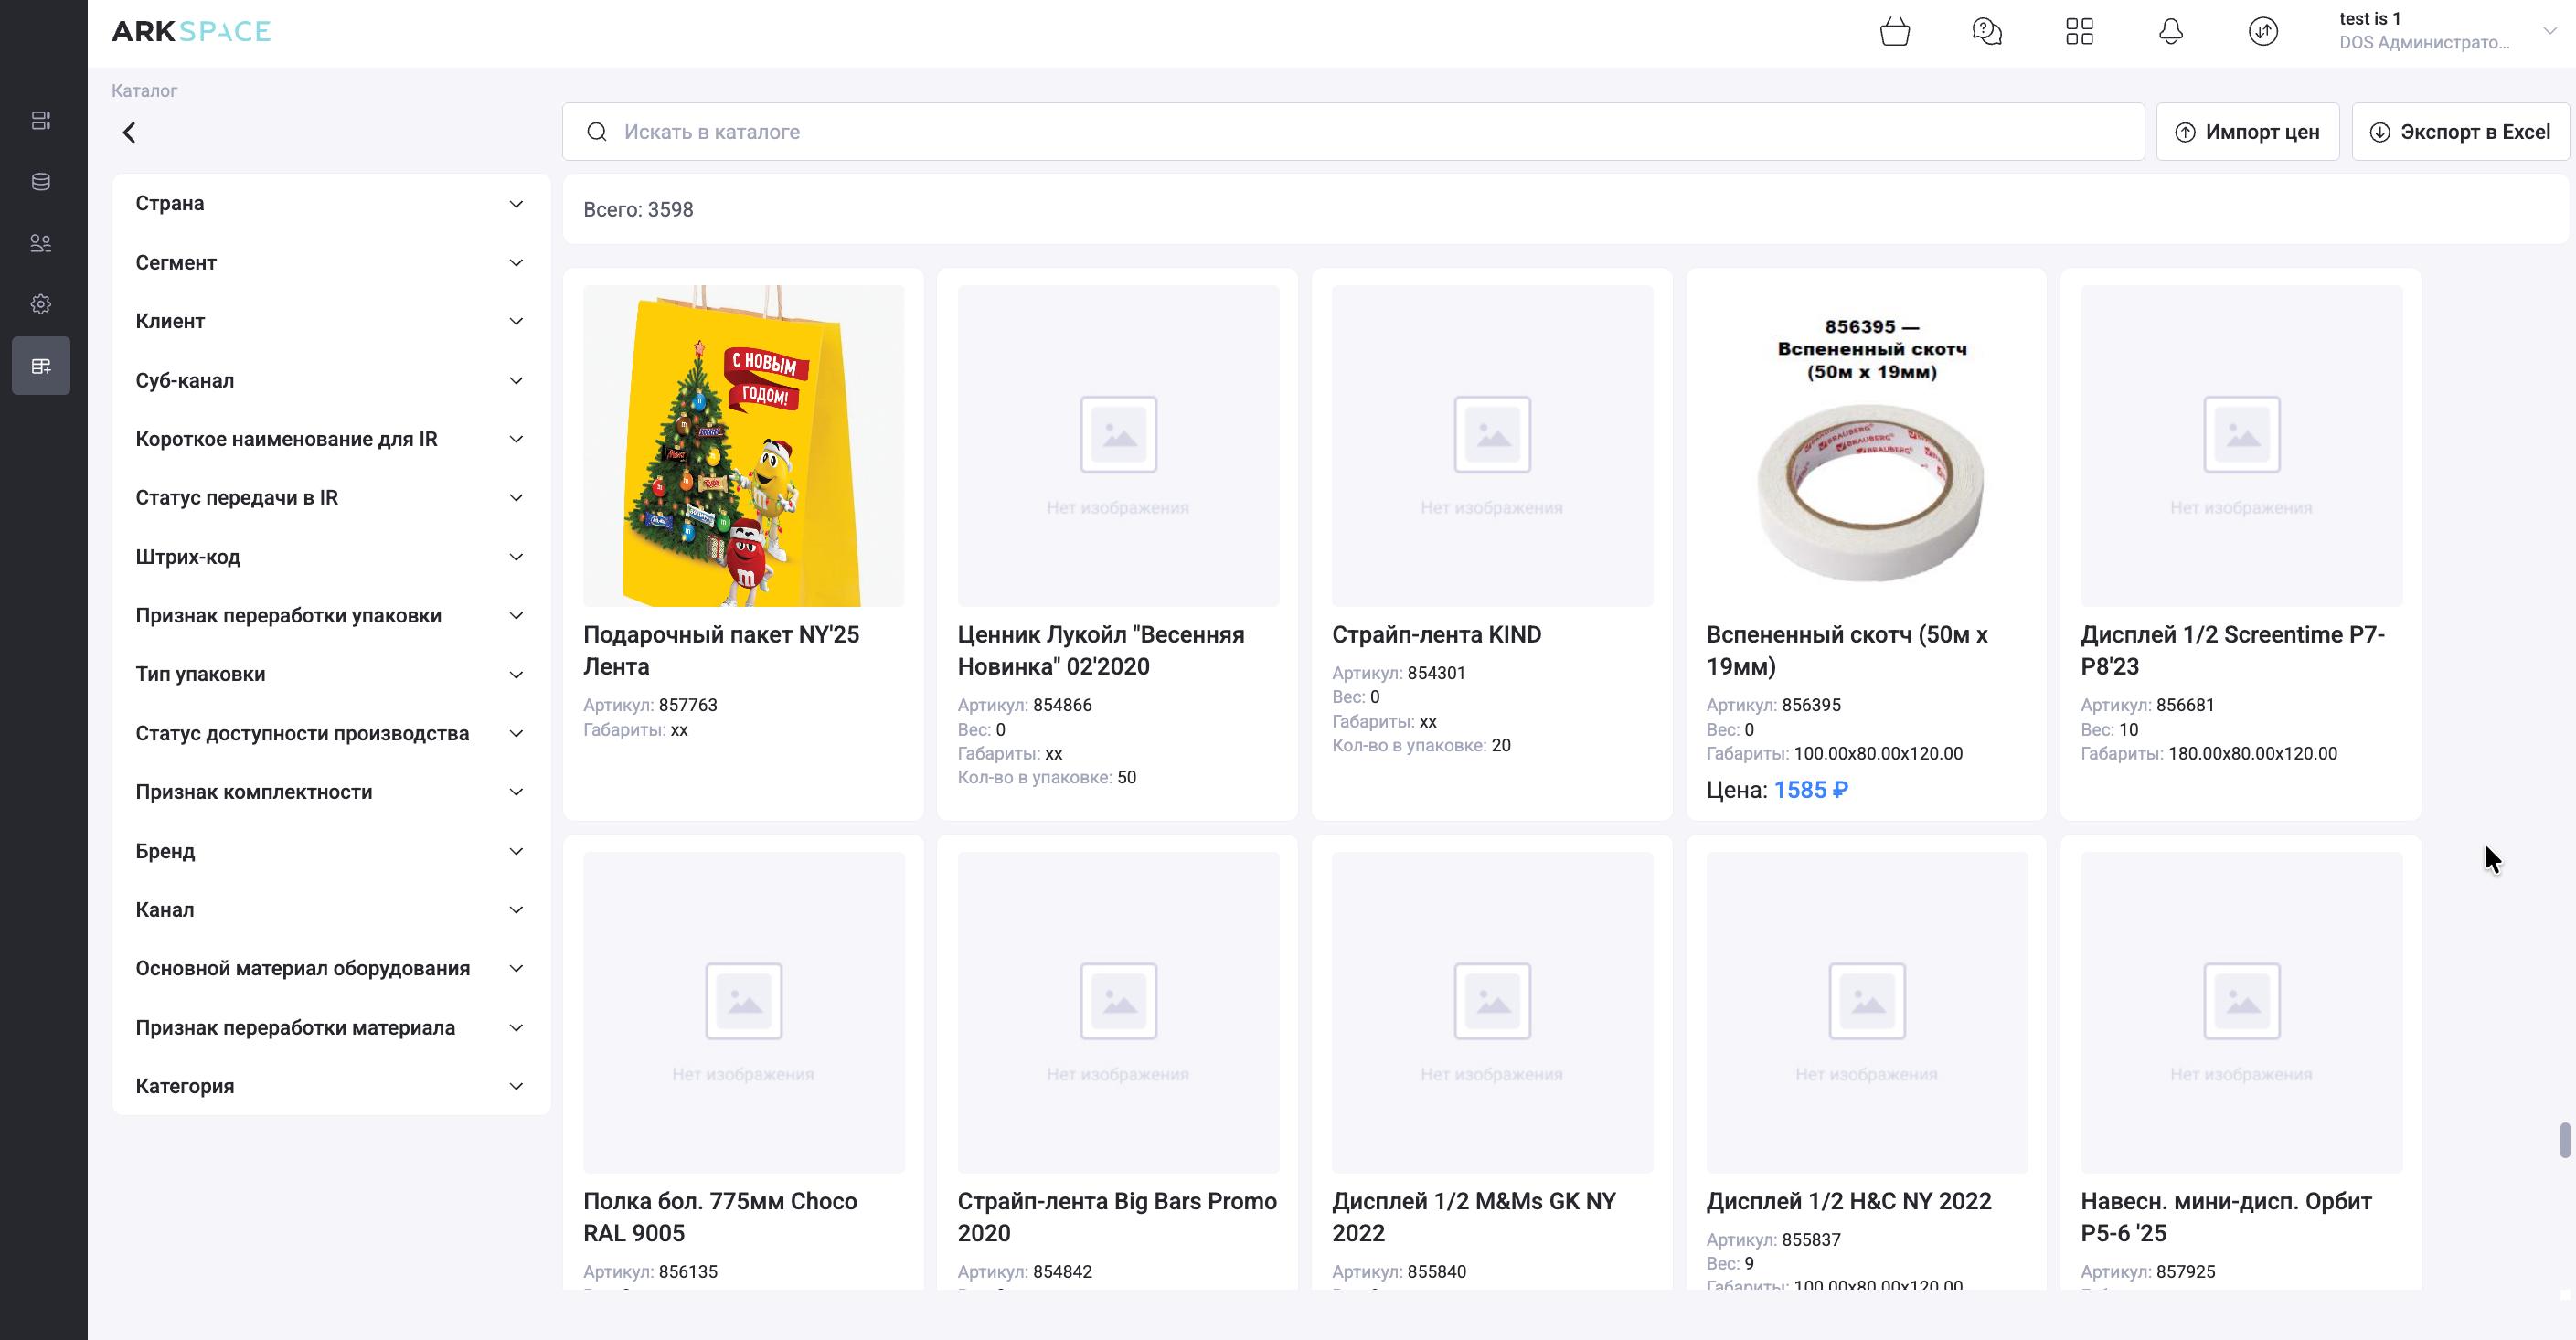Click the Экспорт в Excel button
Screen dimensions: 2576x1340
click(x=2460, y=132)
